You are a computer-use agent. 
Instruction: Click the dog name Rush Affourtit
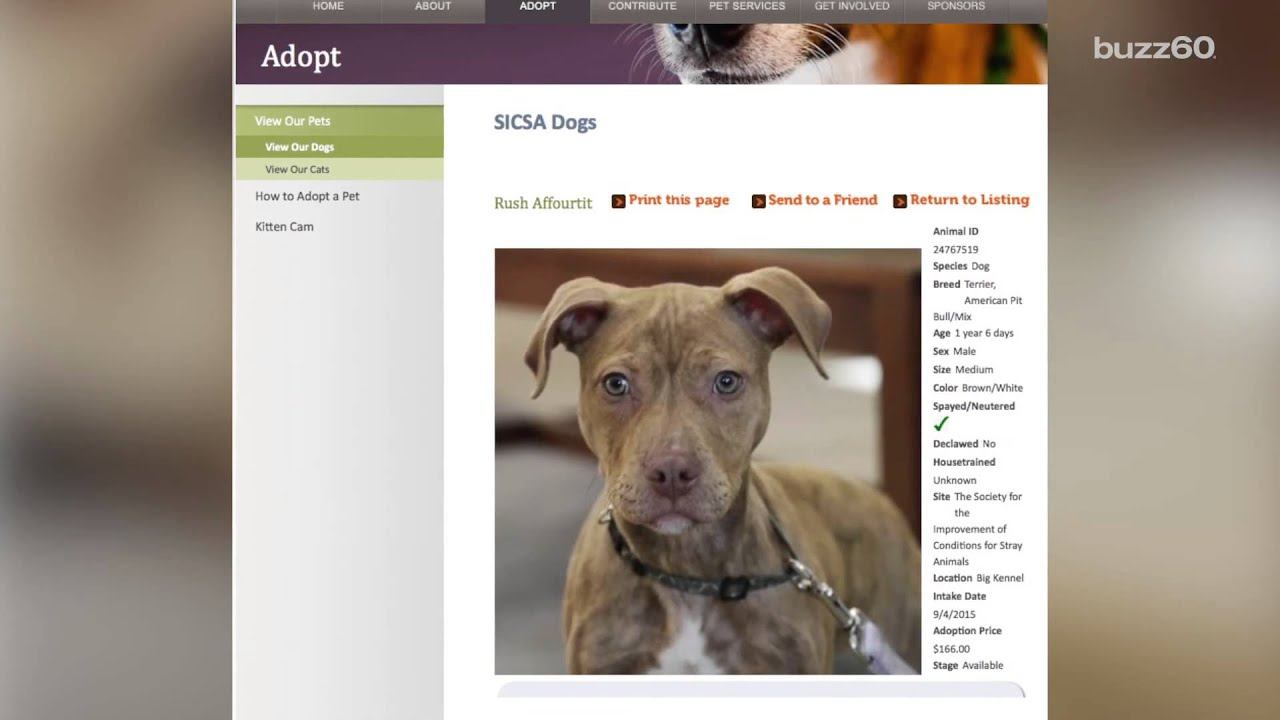click(x=543, y=203)
